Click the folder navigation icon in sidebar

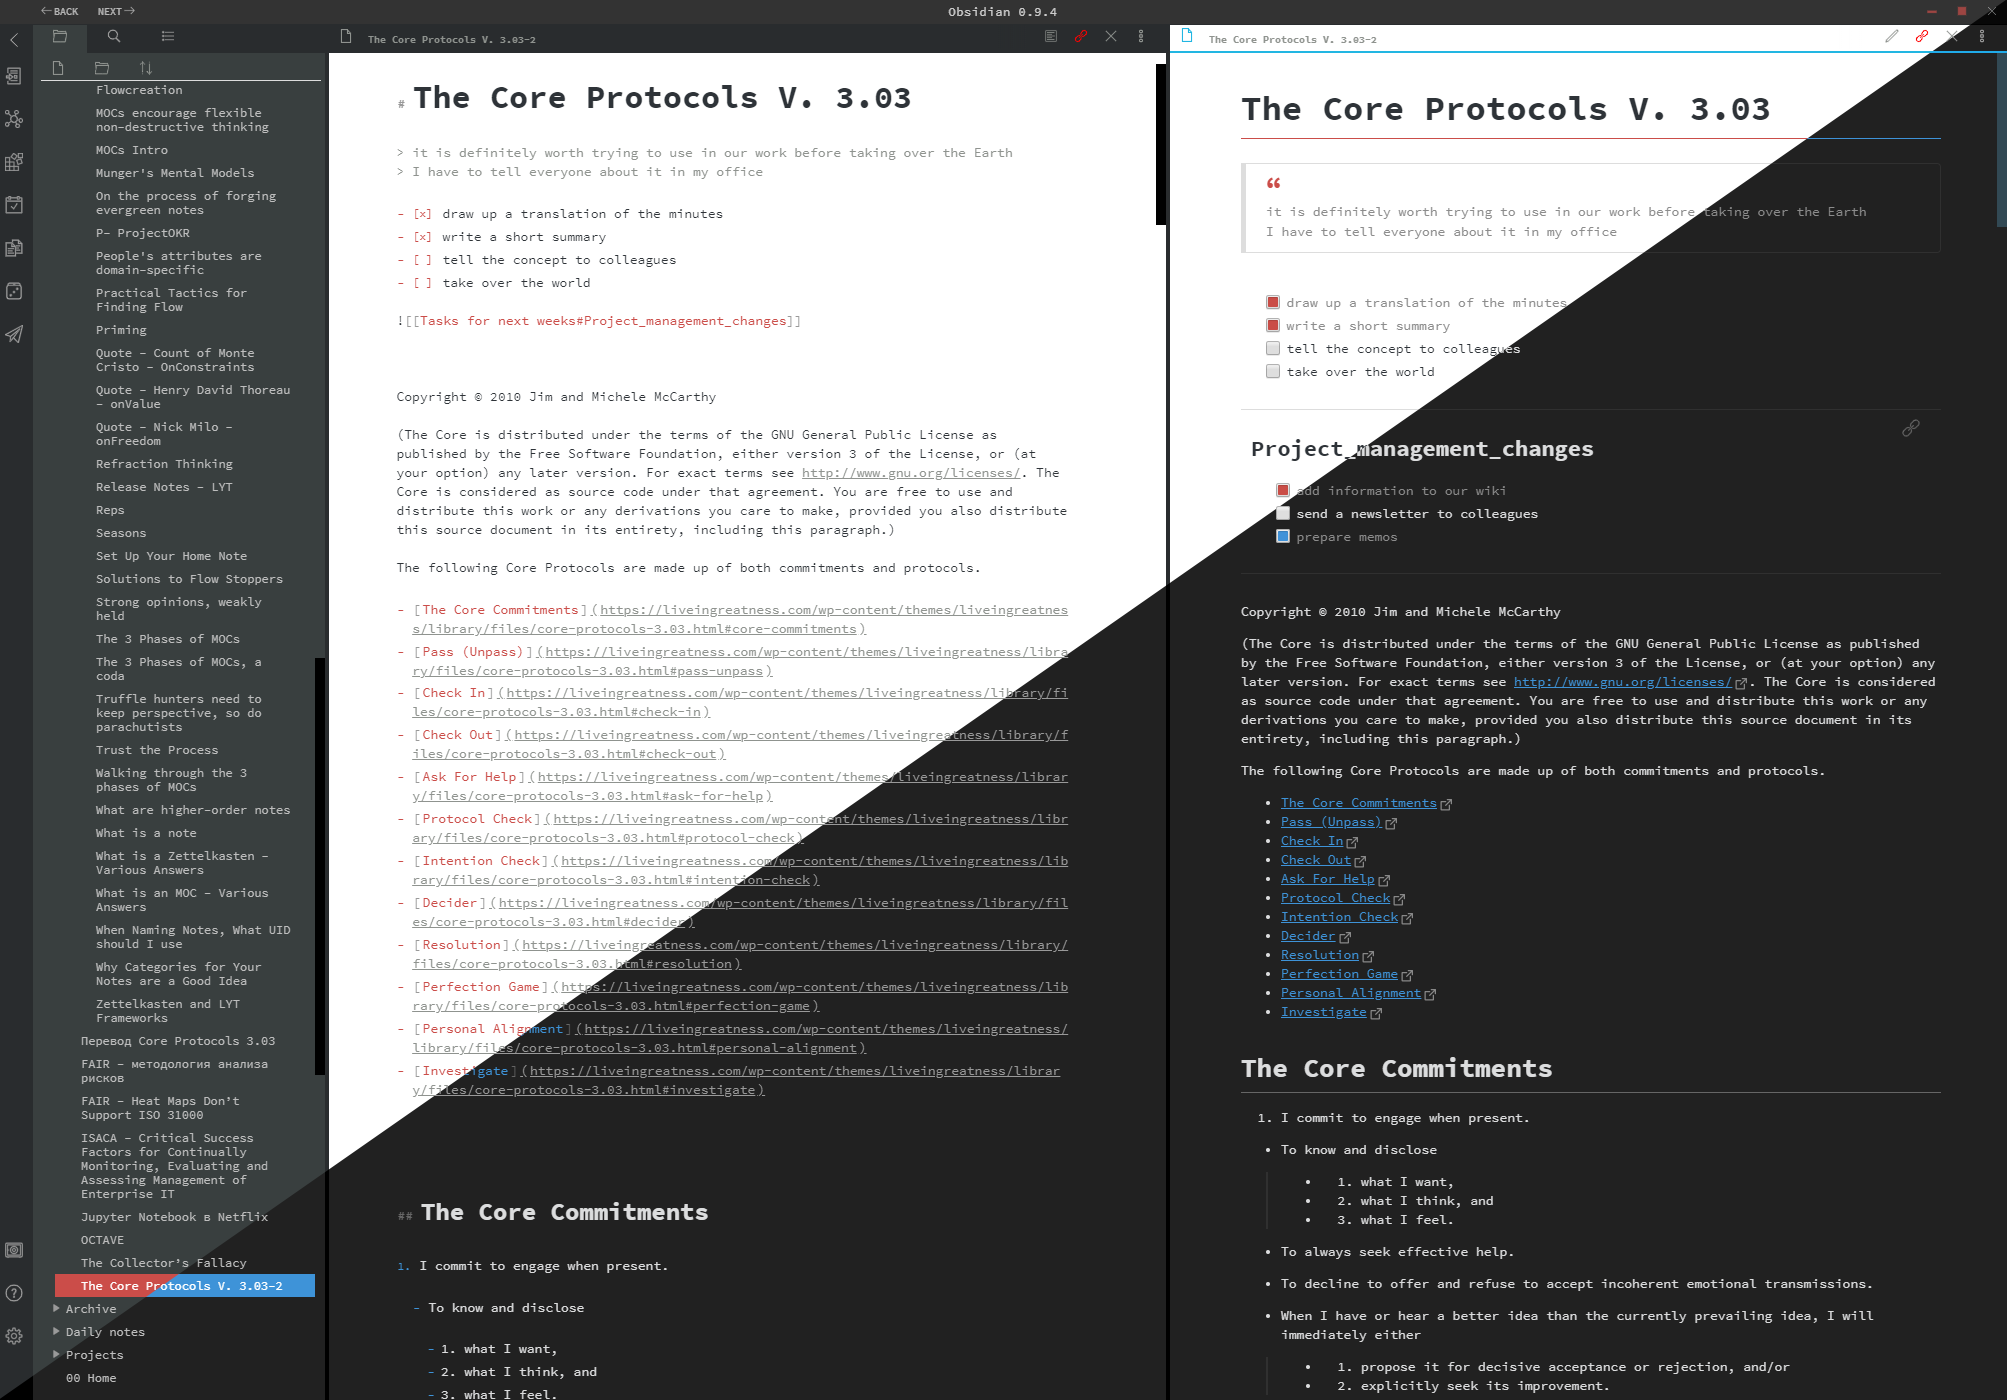[x=56, y=38]
